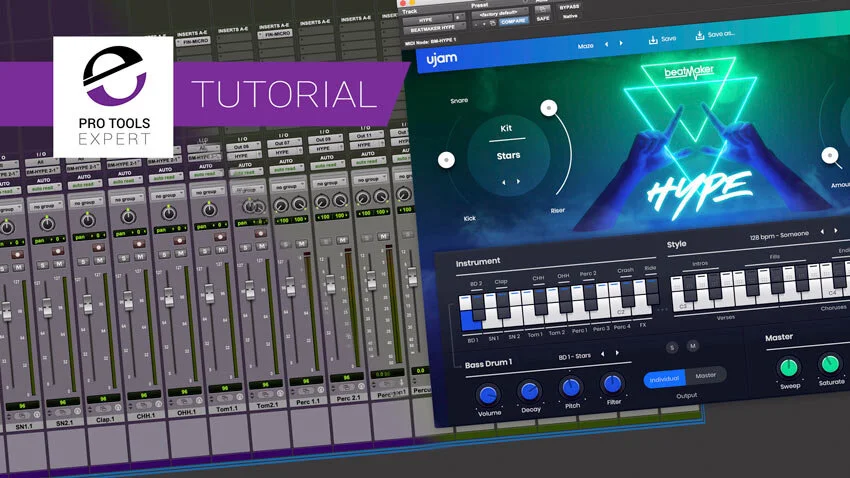This screenshot has width=850, height=478.
Task: Solo the CHH.1 mixer track
Action: (x=124, y=258)
